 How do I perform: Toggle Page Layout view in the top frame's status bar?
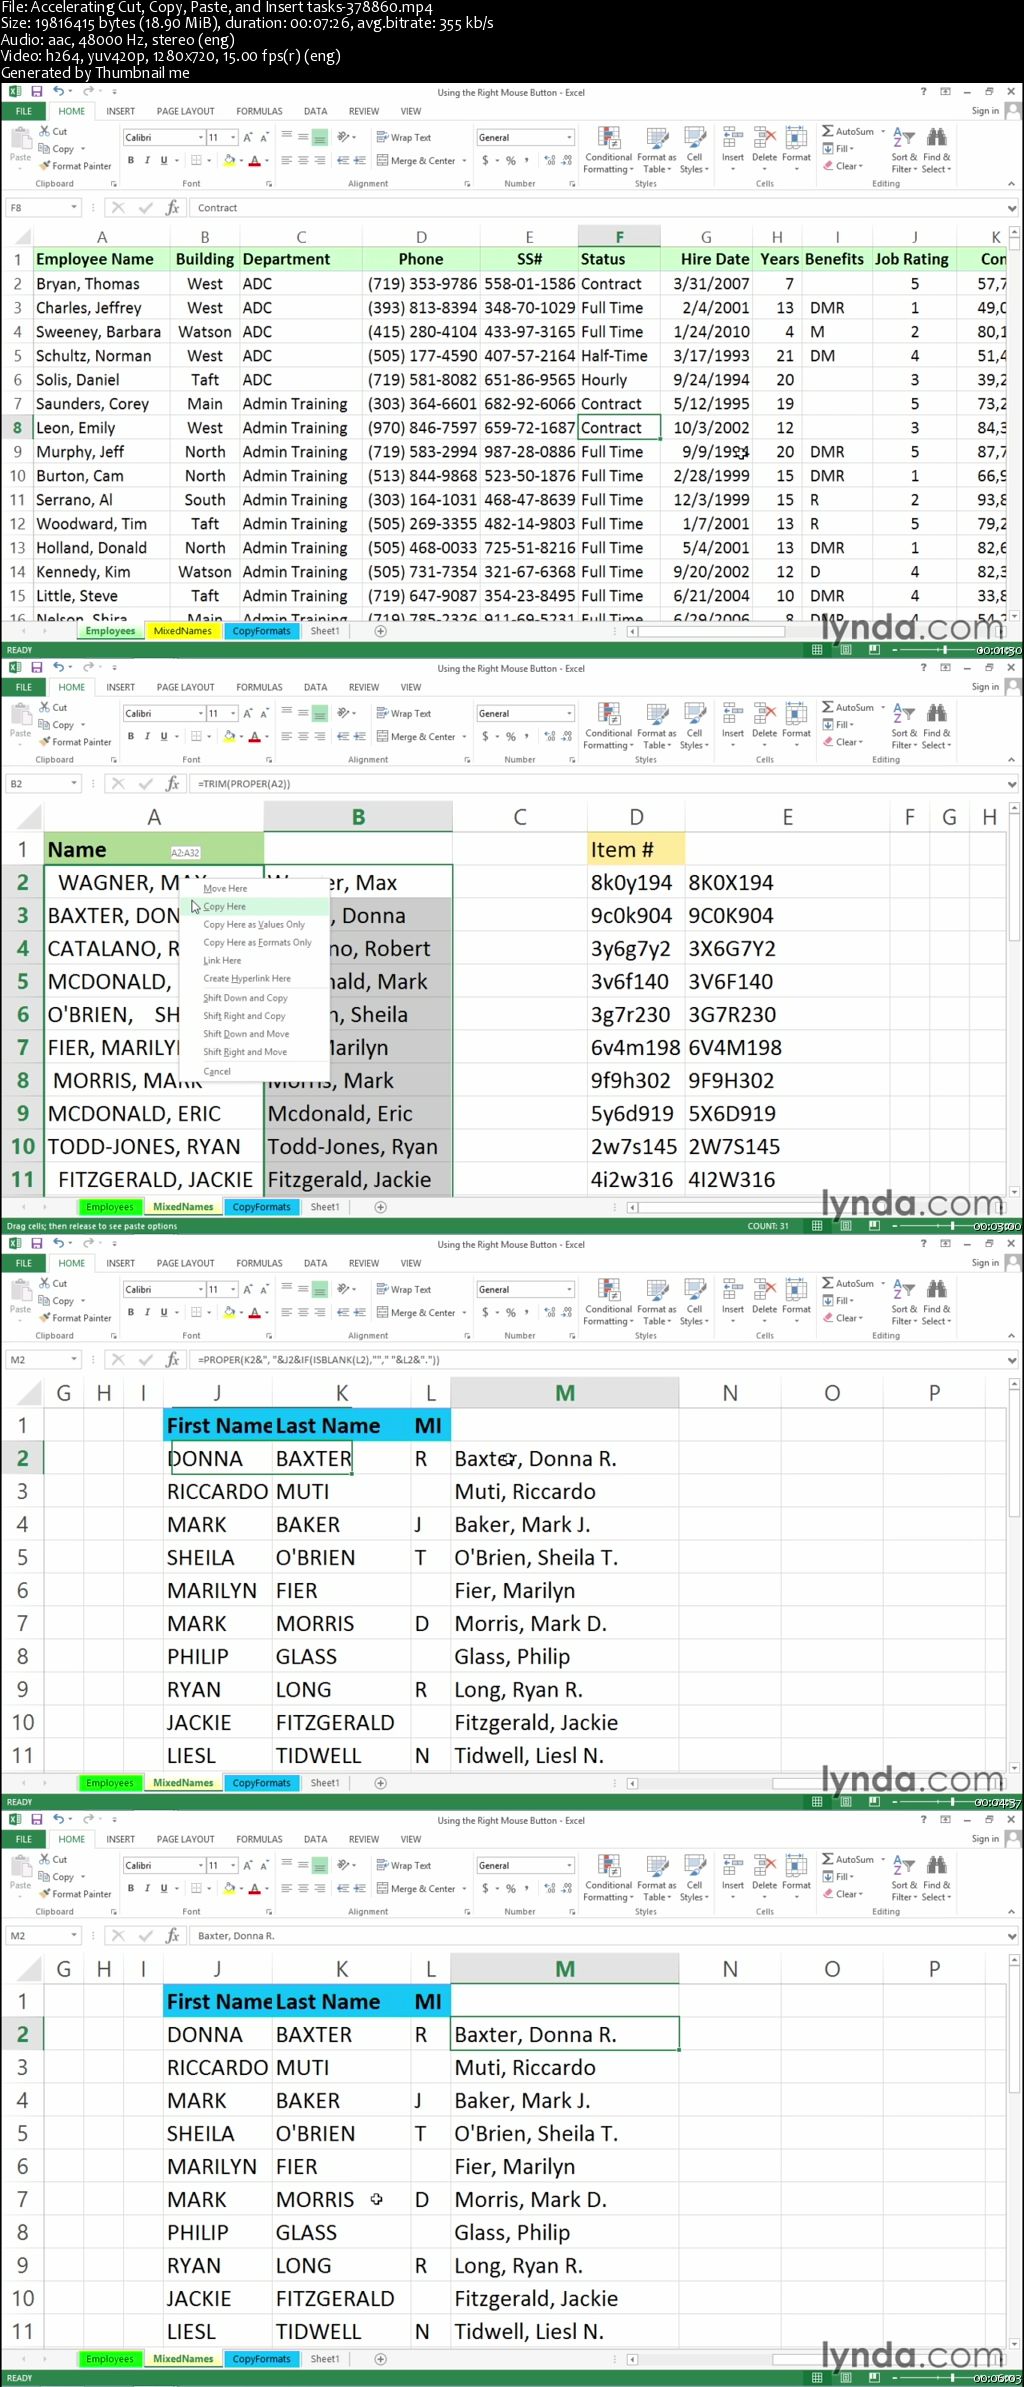[x=846, y=650]
